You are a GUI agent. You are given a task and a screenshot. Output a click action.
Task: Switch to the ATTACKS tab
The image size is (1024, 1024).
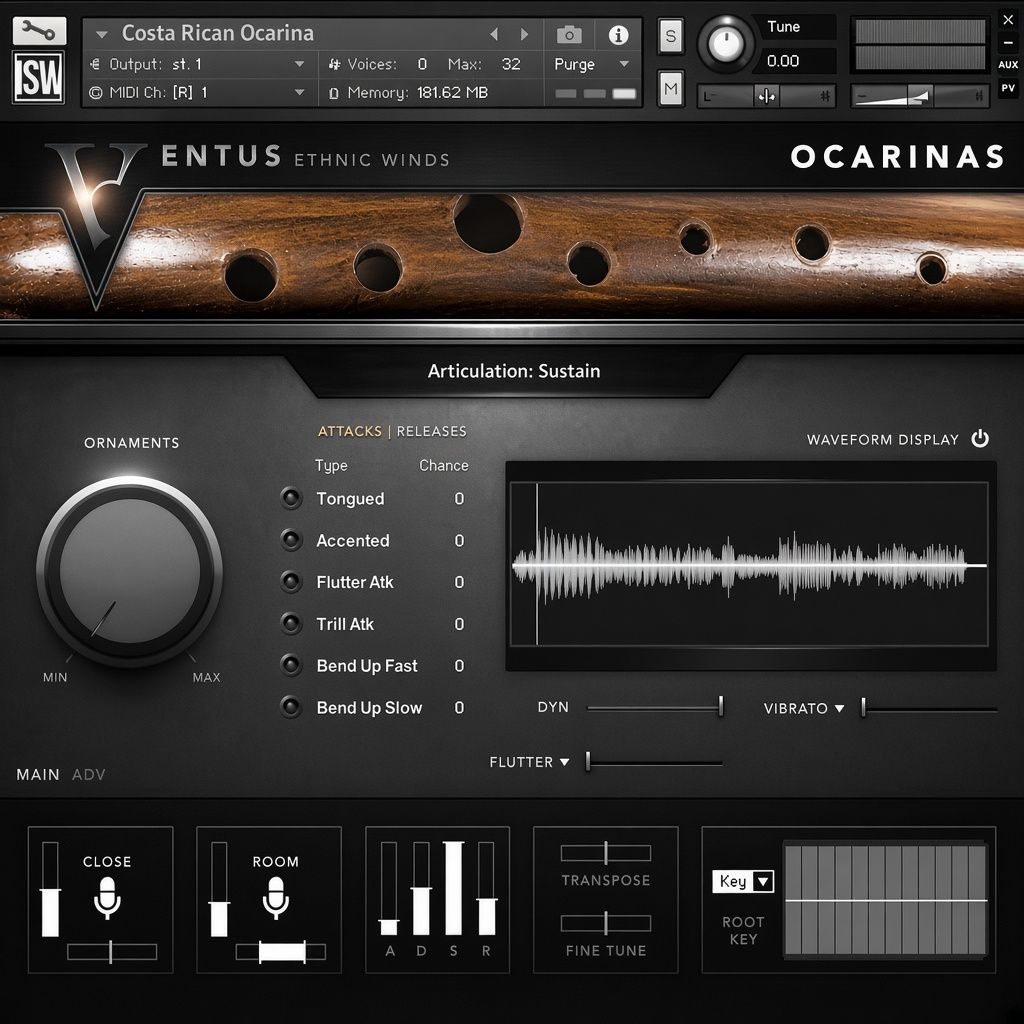[349, 431]
